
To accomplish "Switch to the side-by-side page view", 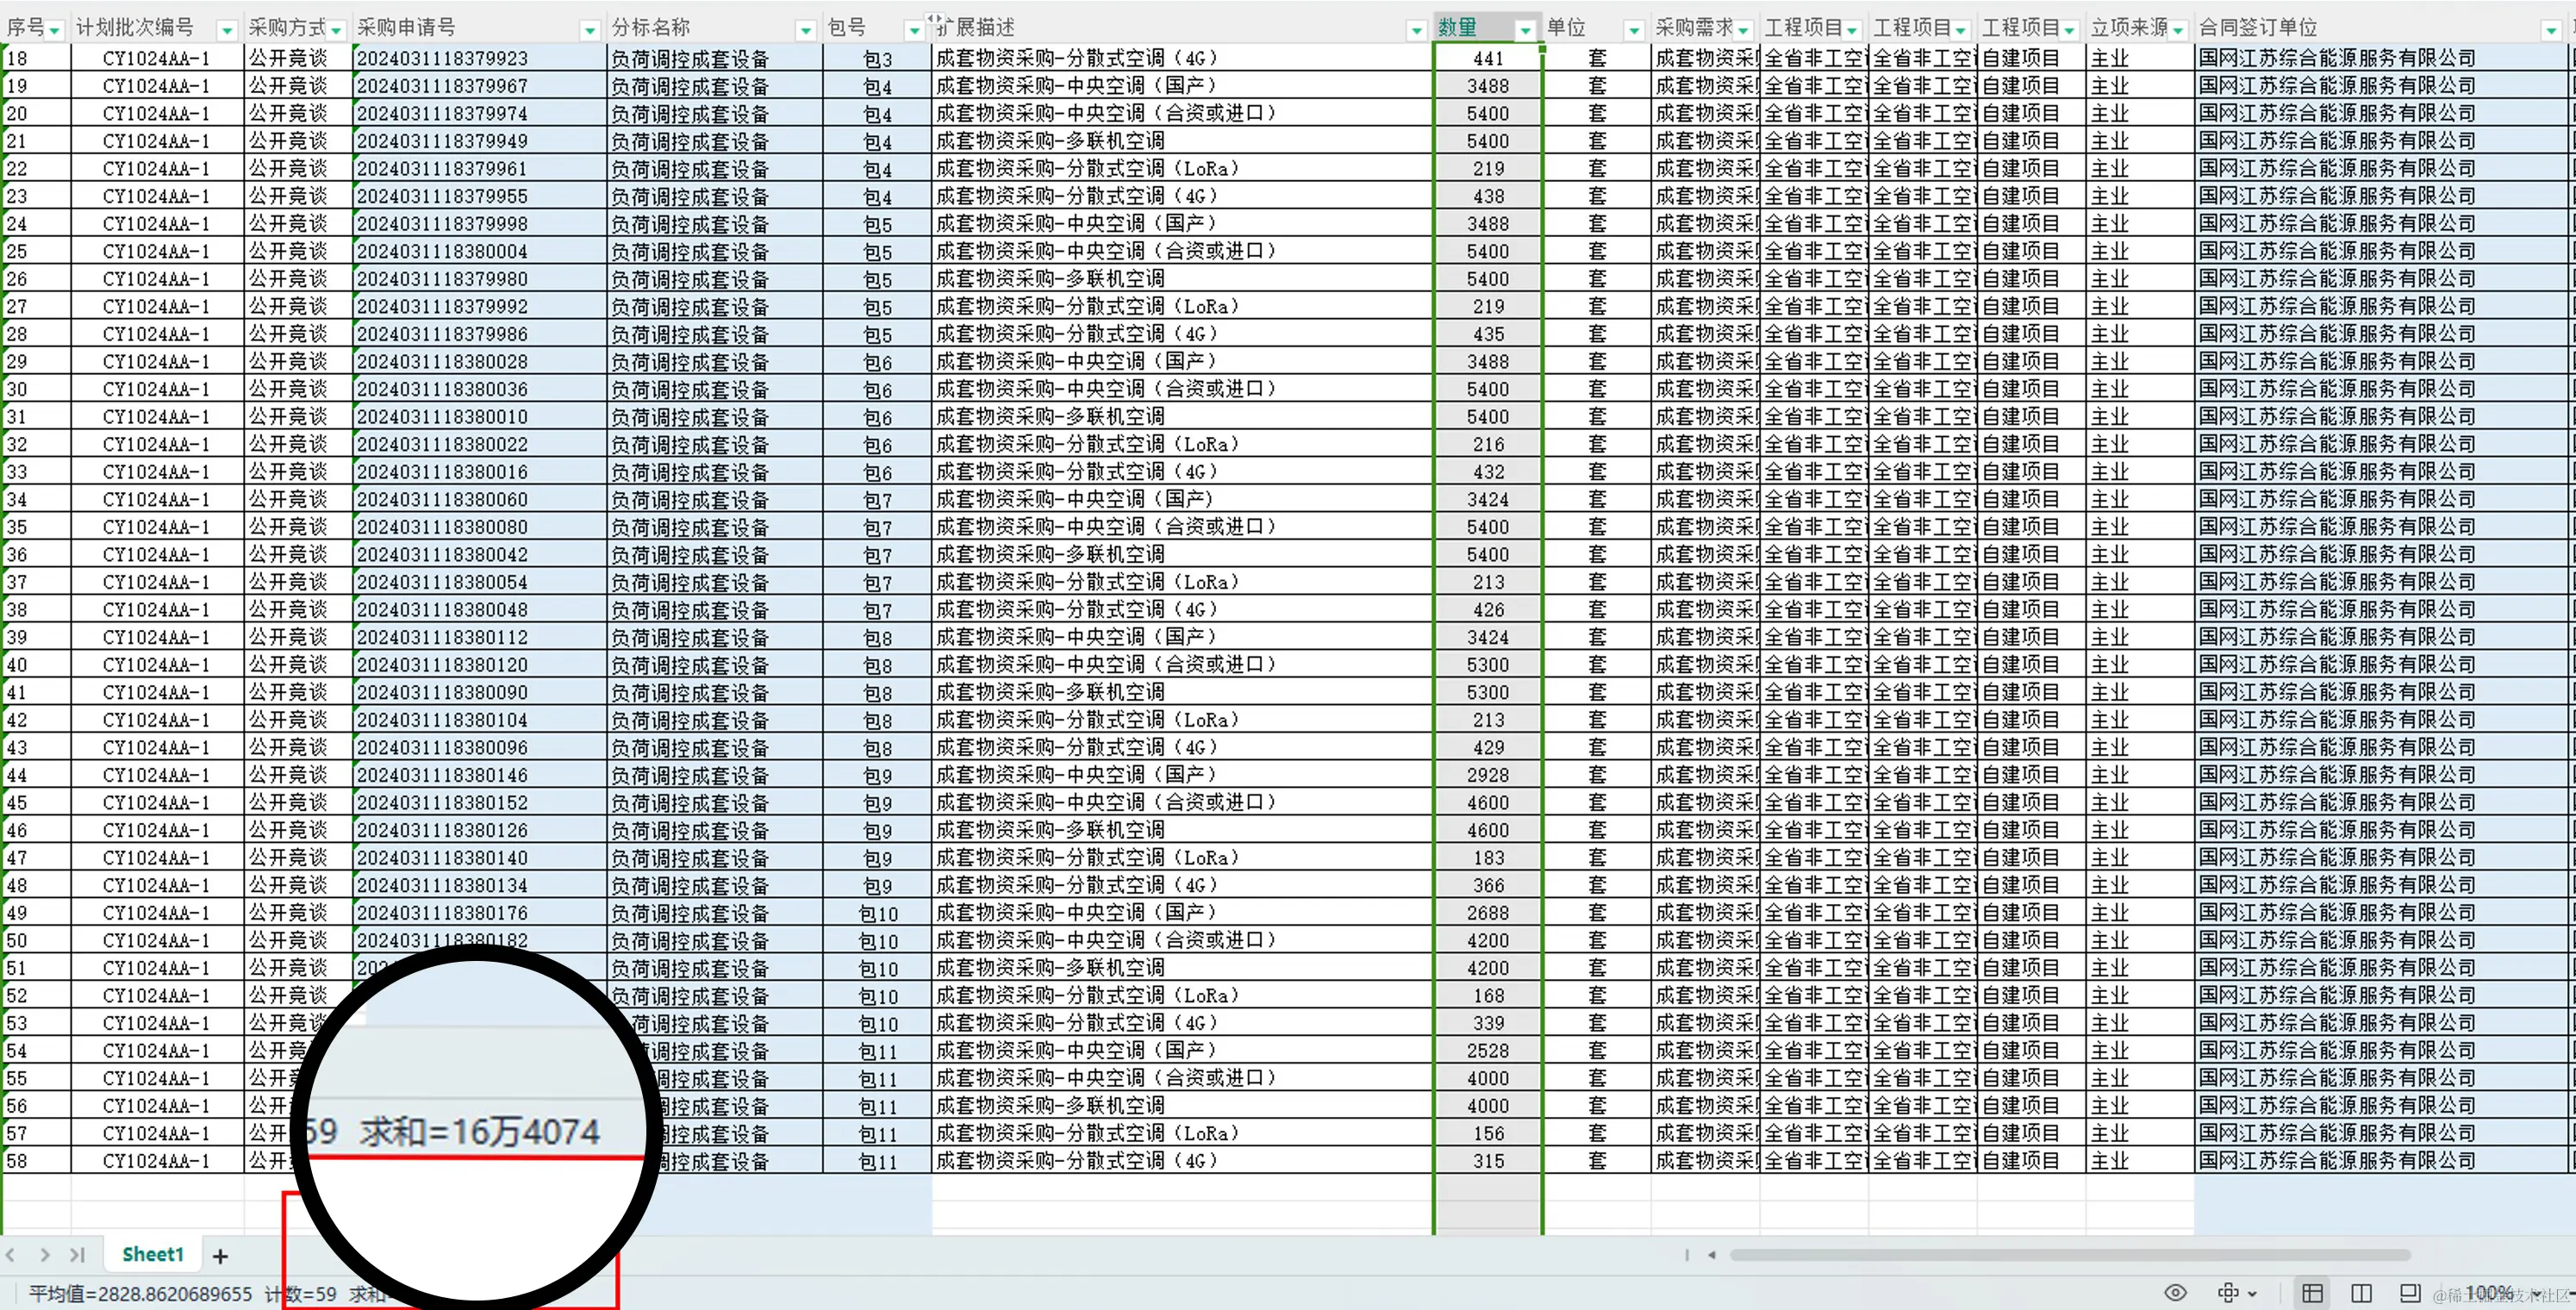I will [2361, 1293].
